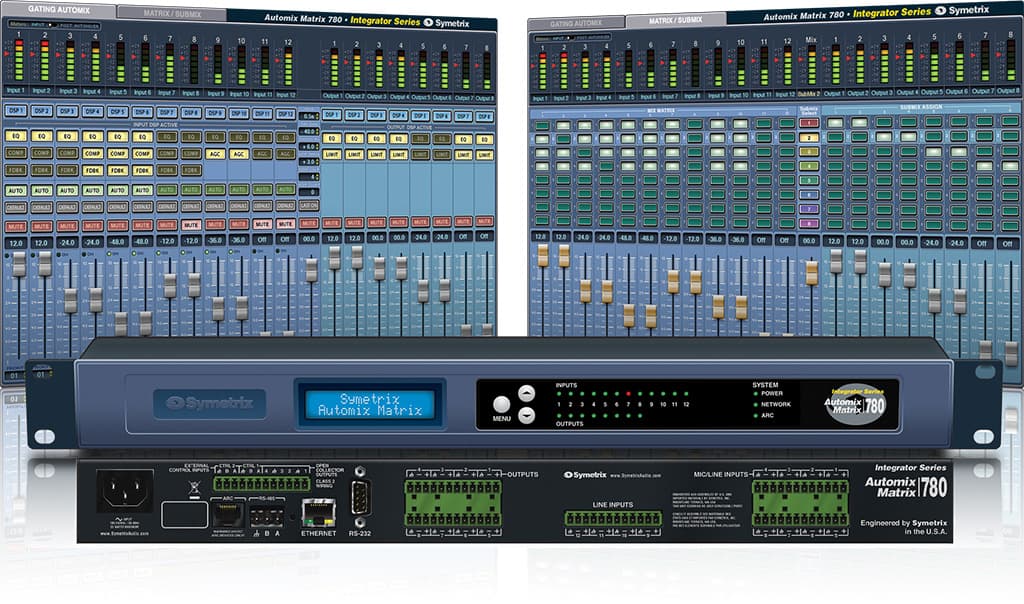This screenshot has height=604, width=1024.
Task: Edit Input 11 gain field Off
Action: pos(262,240)
